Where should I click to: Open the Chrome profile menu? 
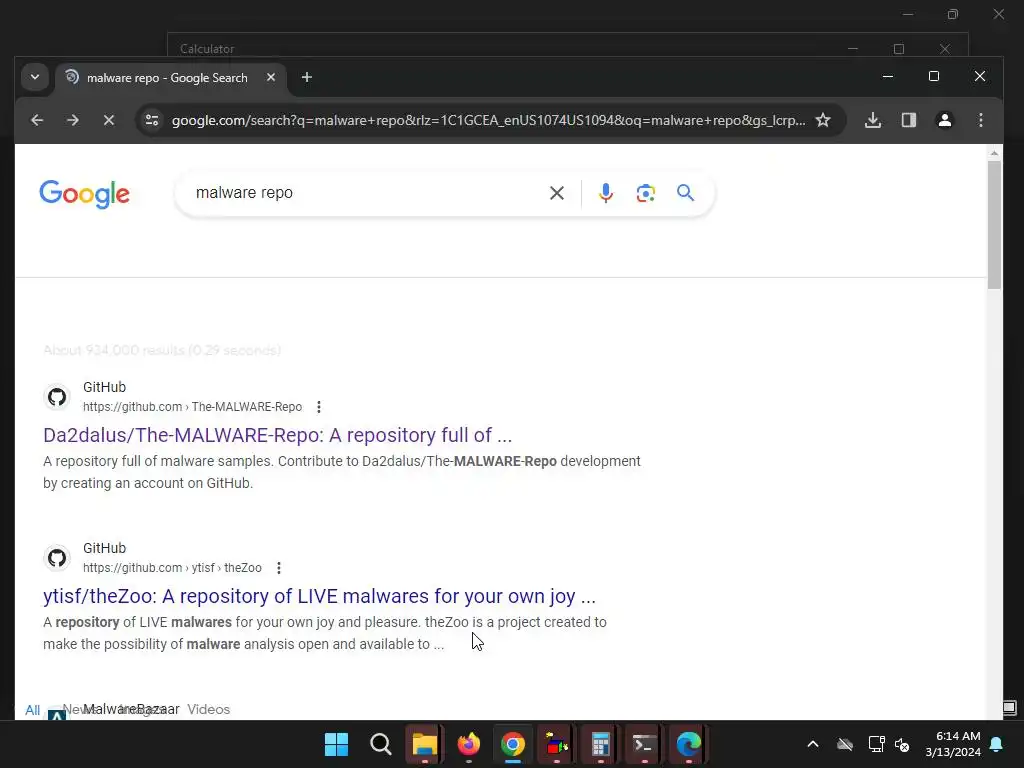tap(945, 120)
